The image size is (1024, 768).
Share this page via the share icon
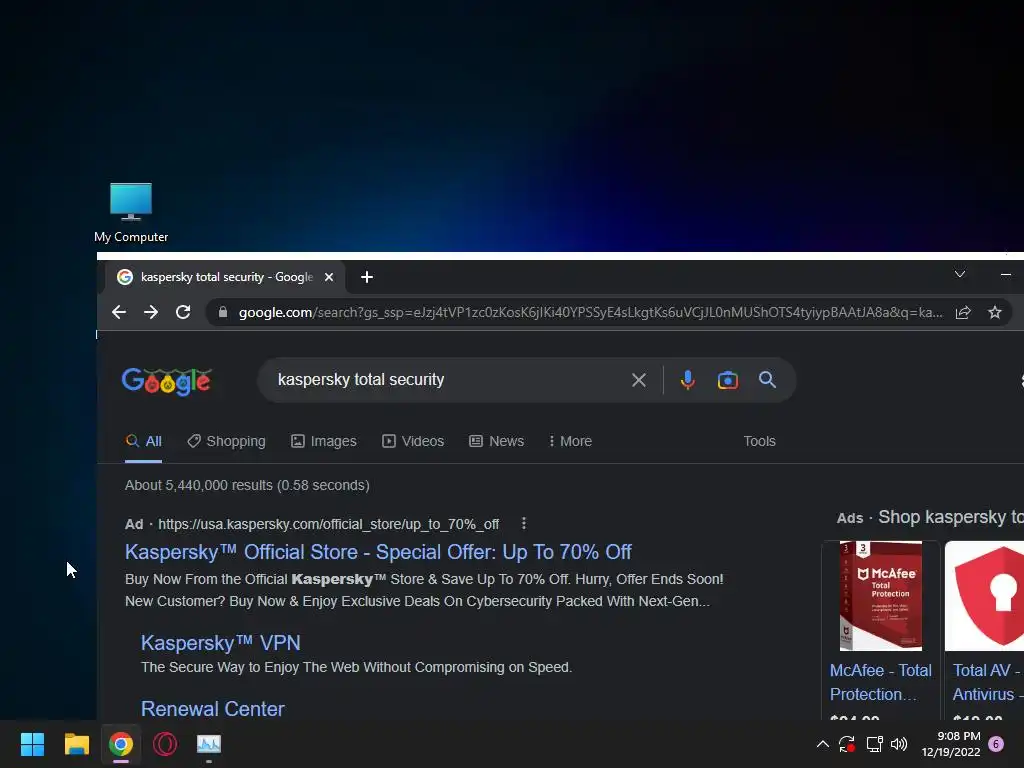[963, 312]
